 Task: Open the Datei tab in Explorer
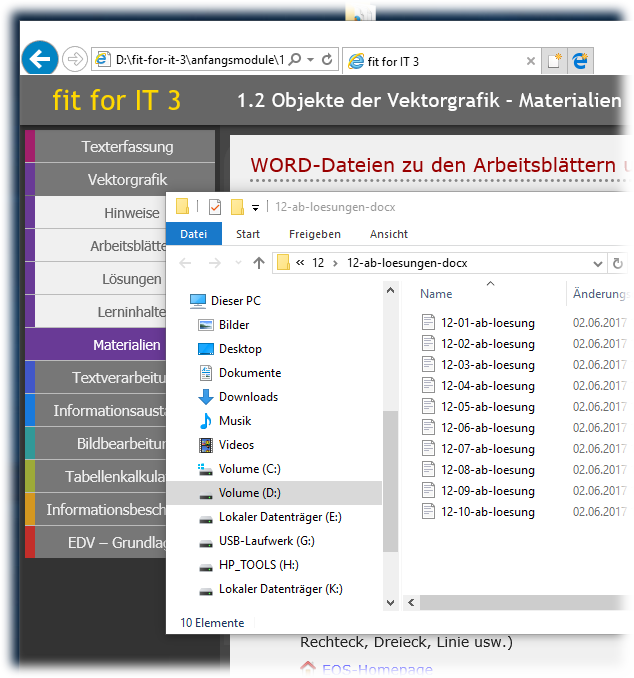click(x=193, y=234)
